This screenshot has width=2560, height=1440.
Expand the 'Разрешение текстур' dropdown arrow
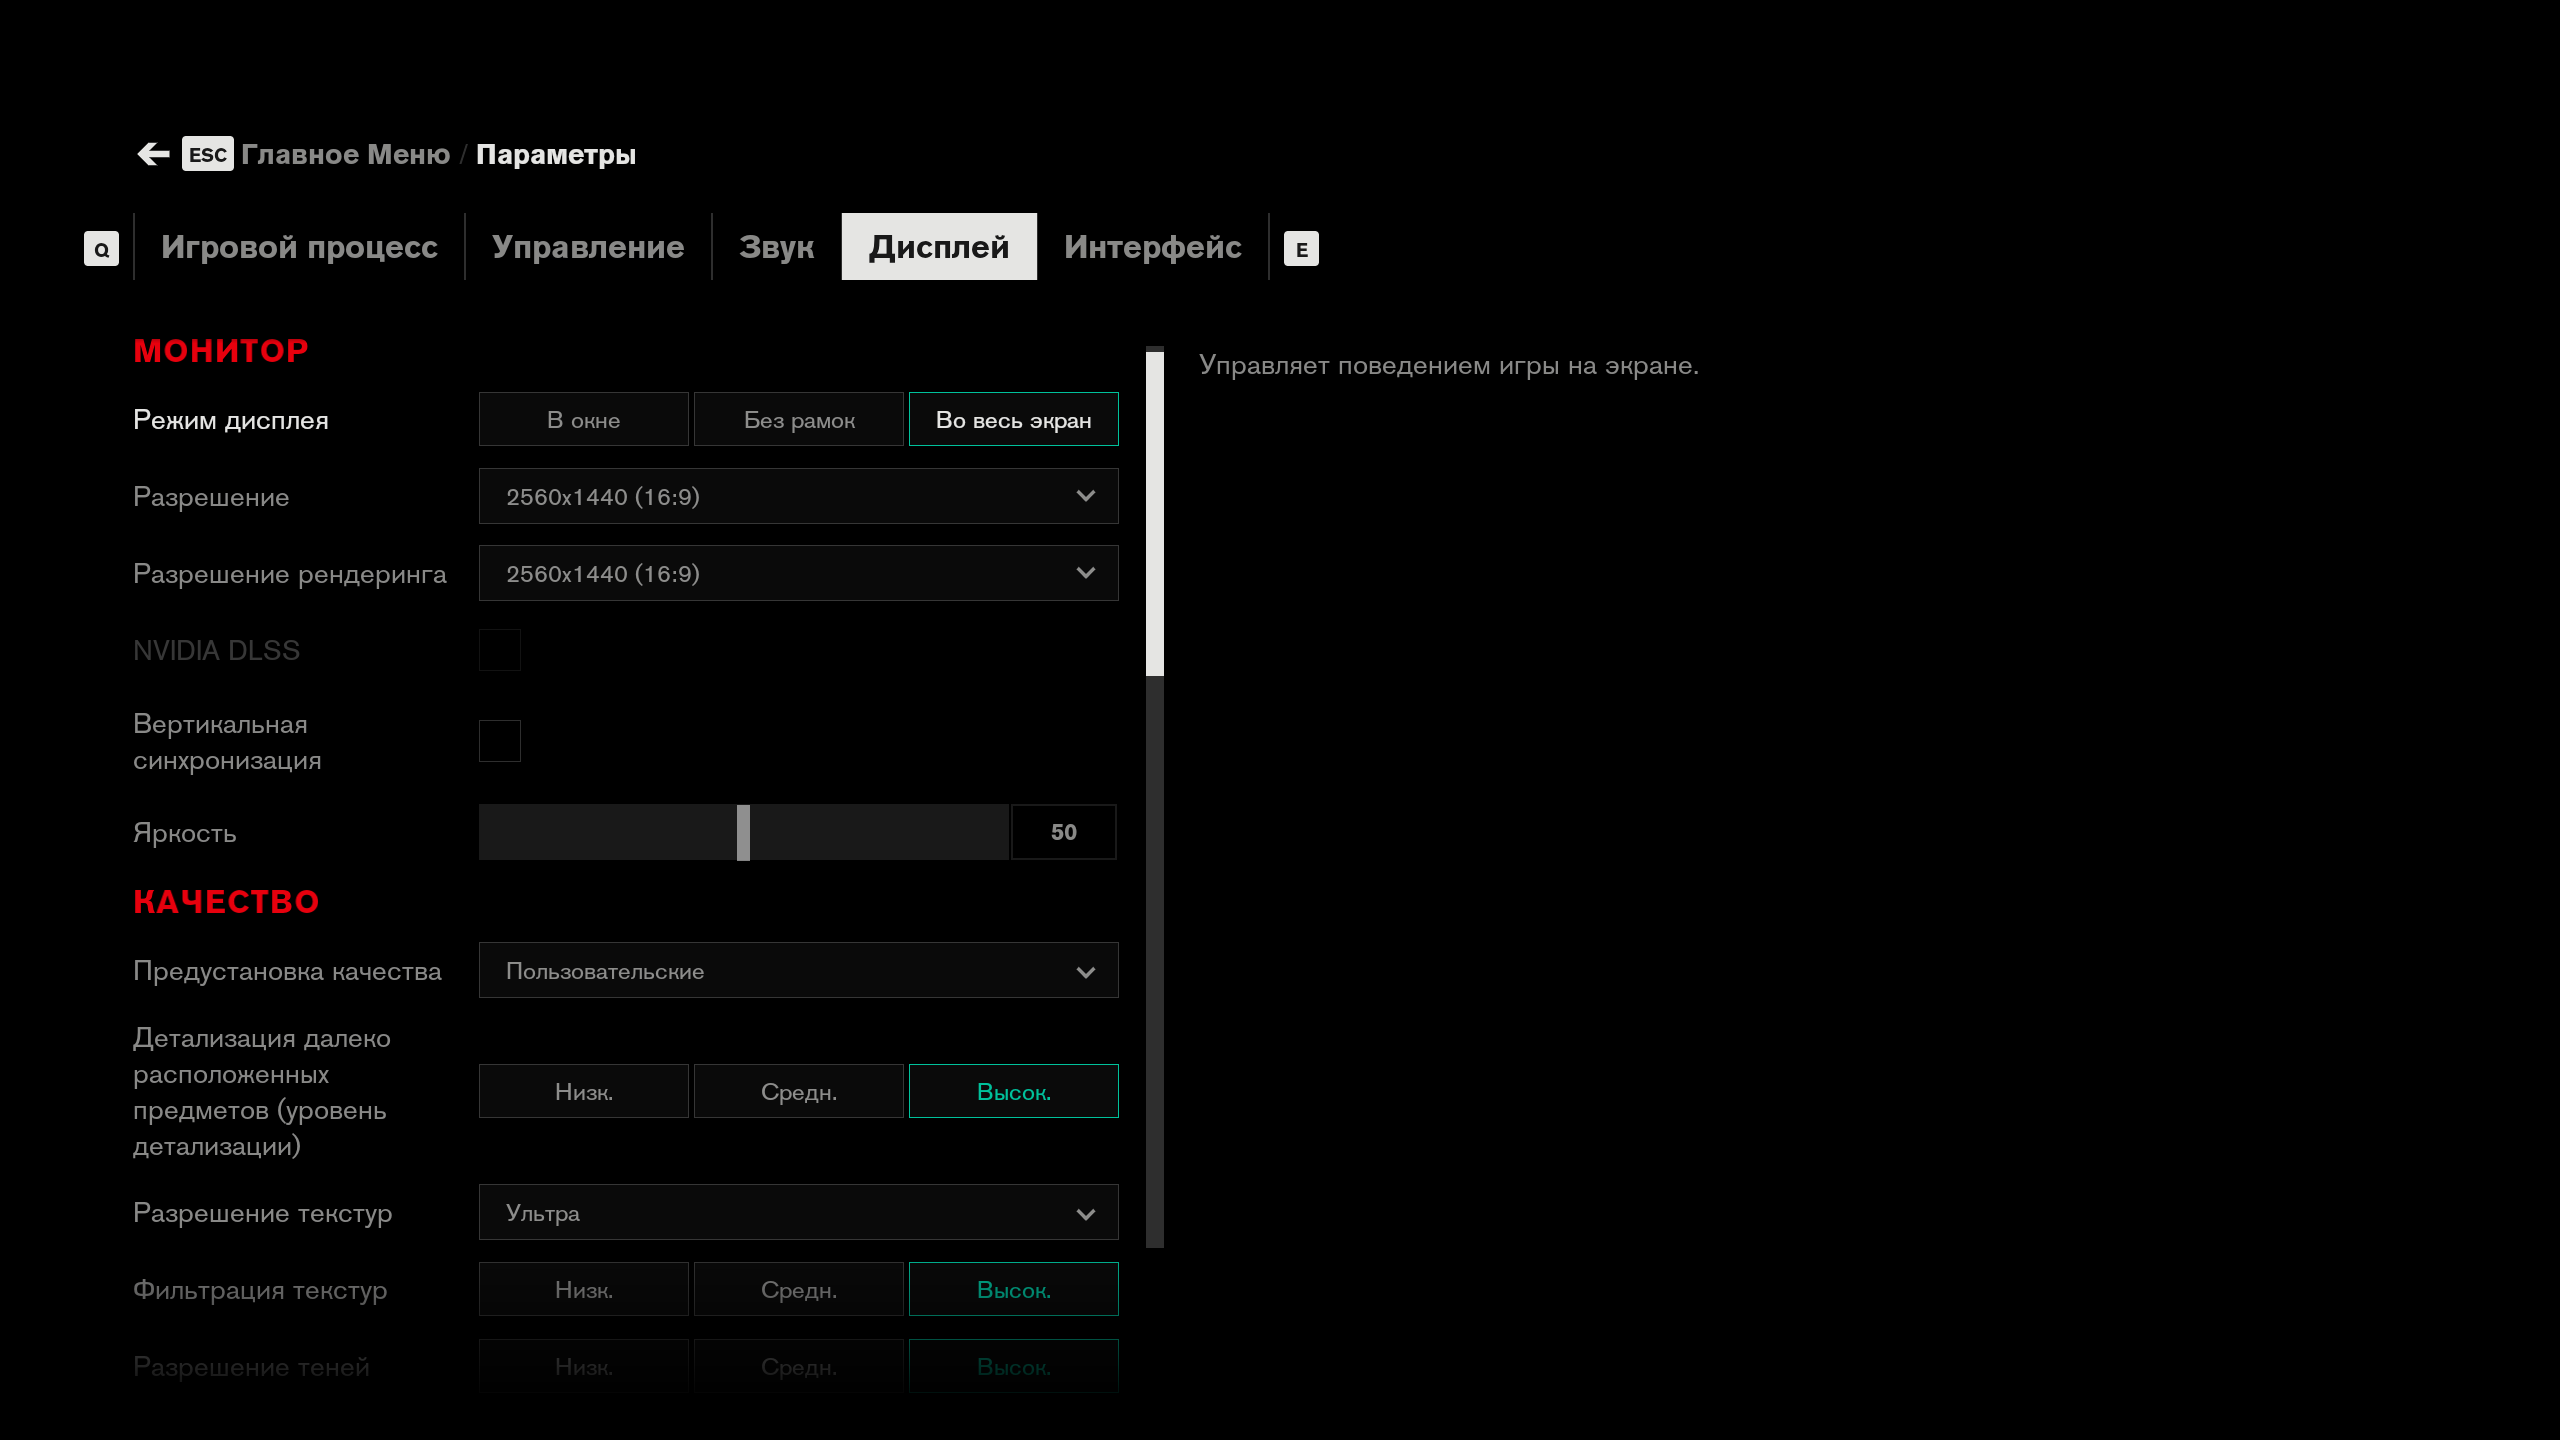click(x=1085, y=1214)
